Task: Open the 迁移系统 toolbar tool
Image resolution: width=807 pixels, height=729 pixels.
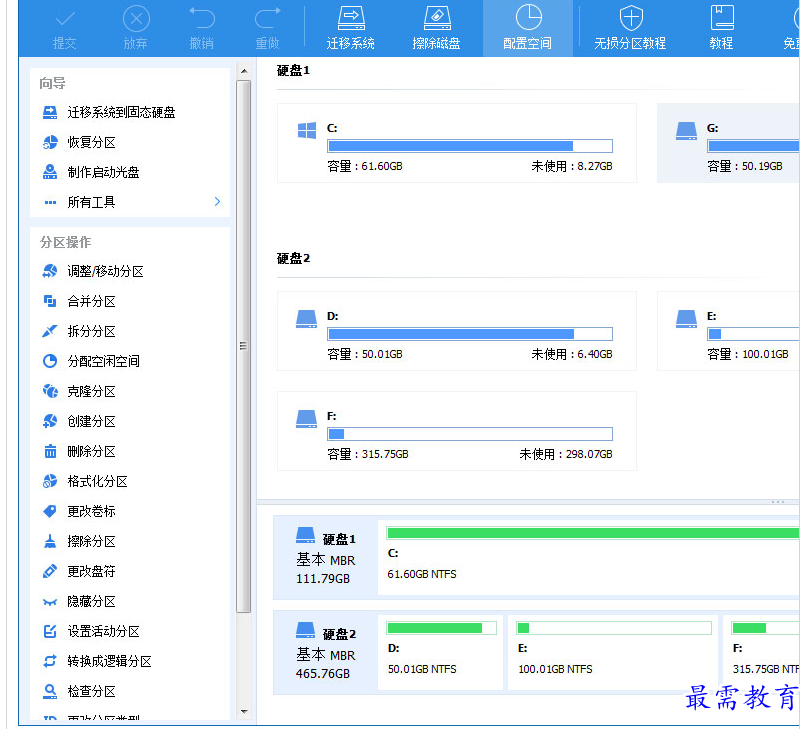Action: (x=350, y=28)
